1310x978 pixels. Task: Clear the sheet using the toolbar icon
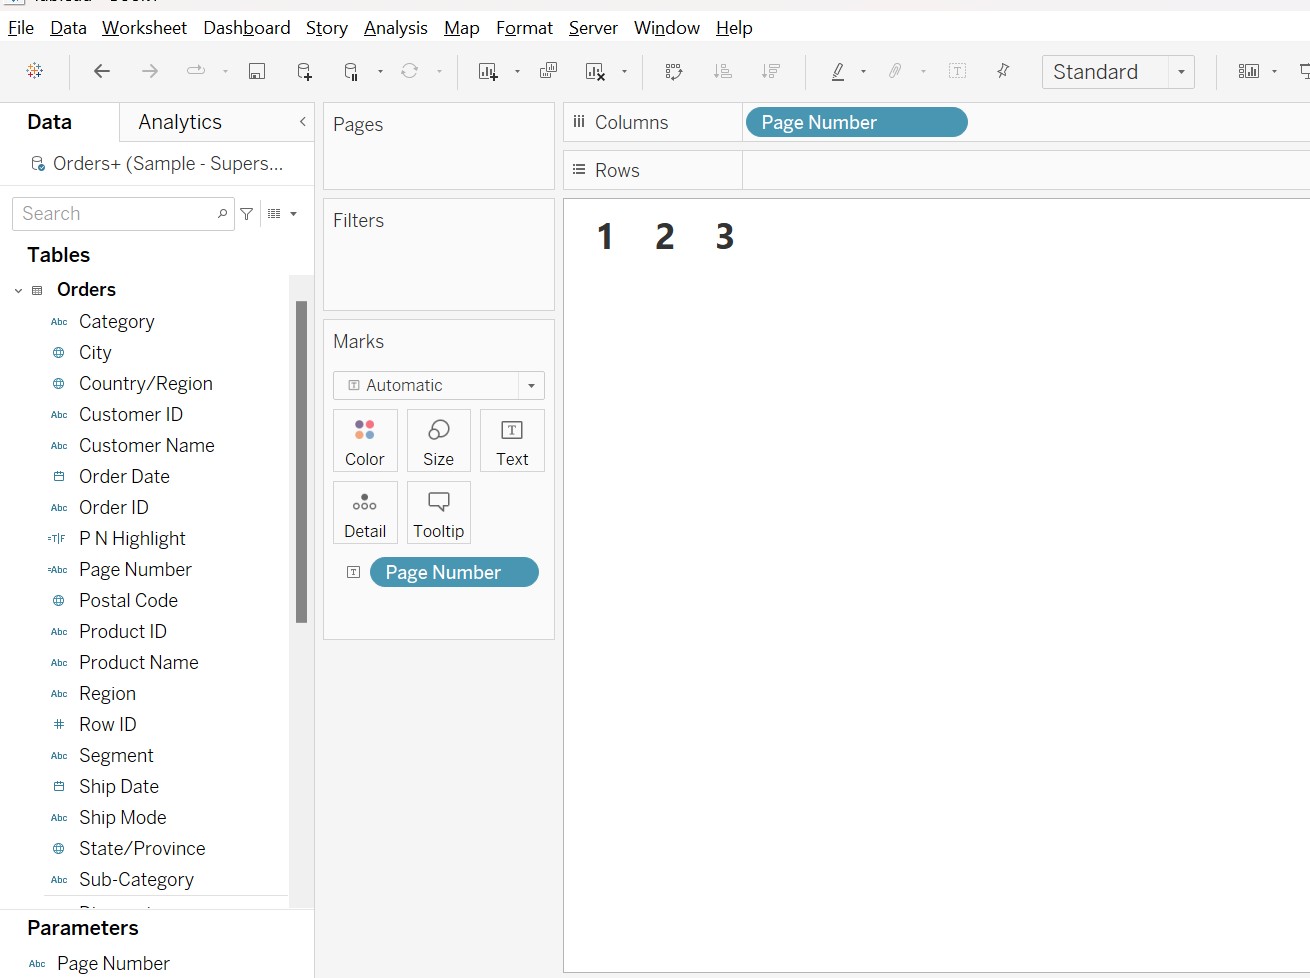click(595, 71)
